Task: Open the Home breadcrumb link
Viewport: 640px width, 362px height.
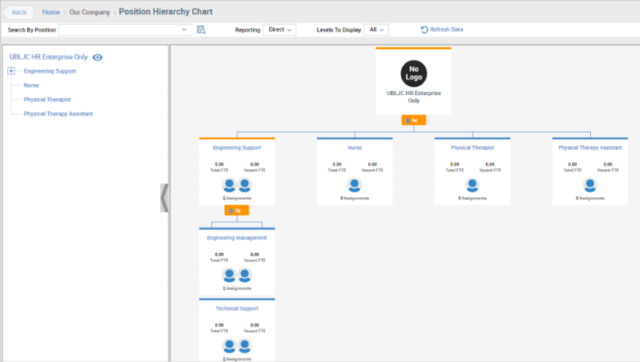Action: [51, 12]
